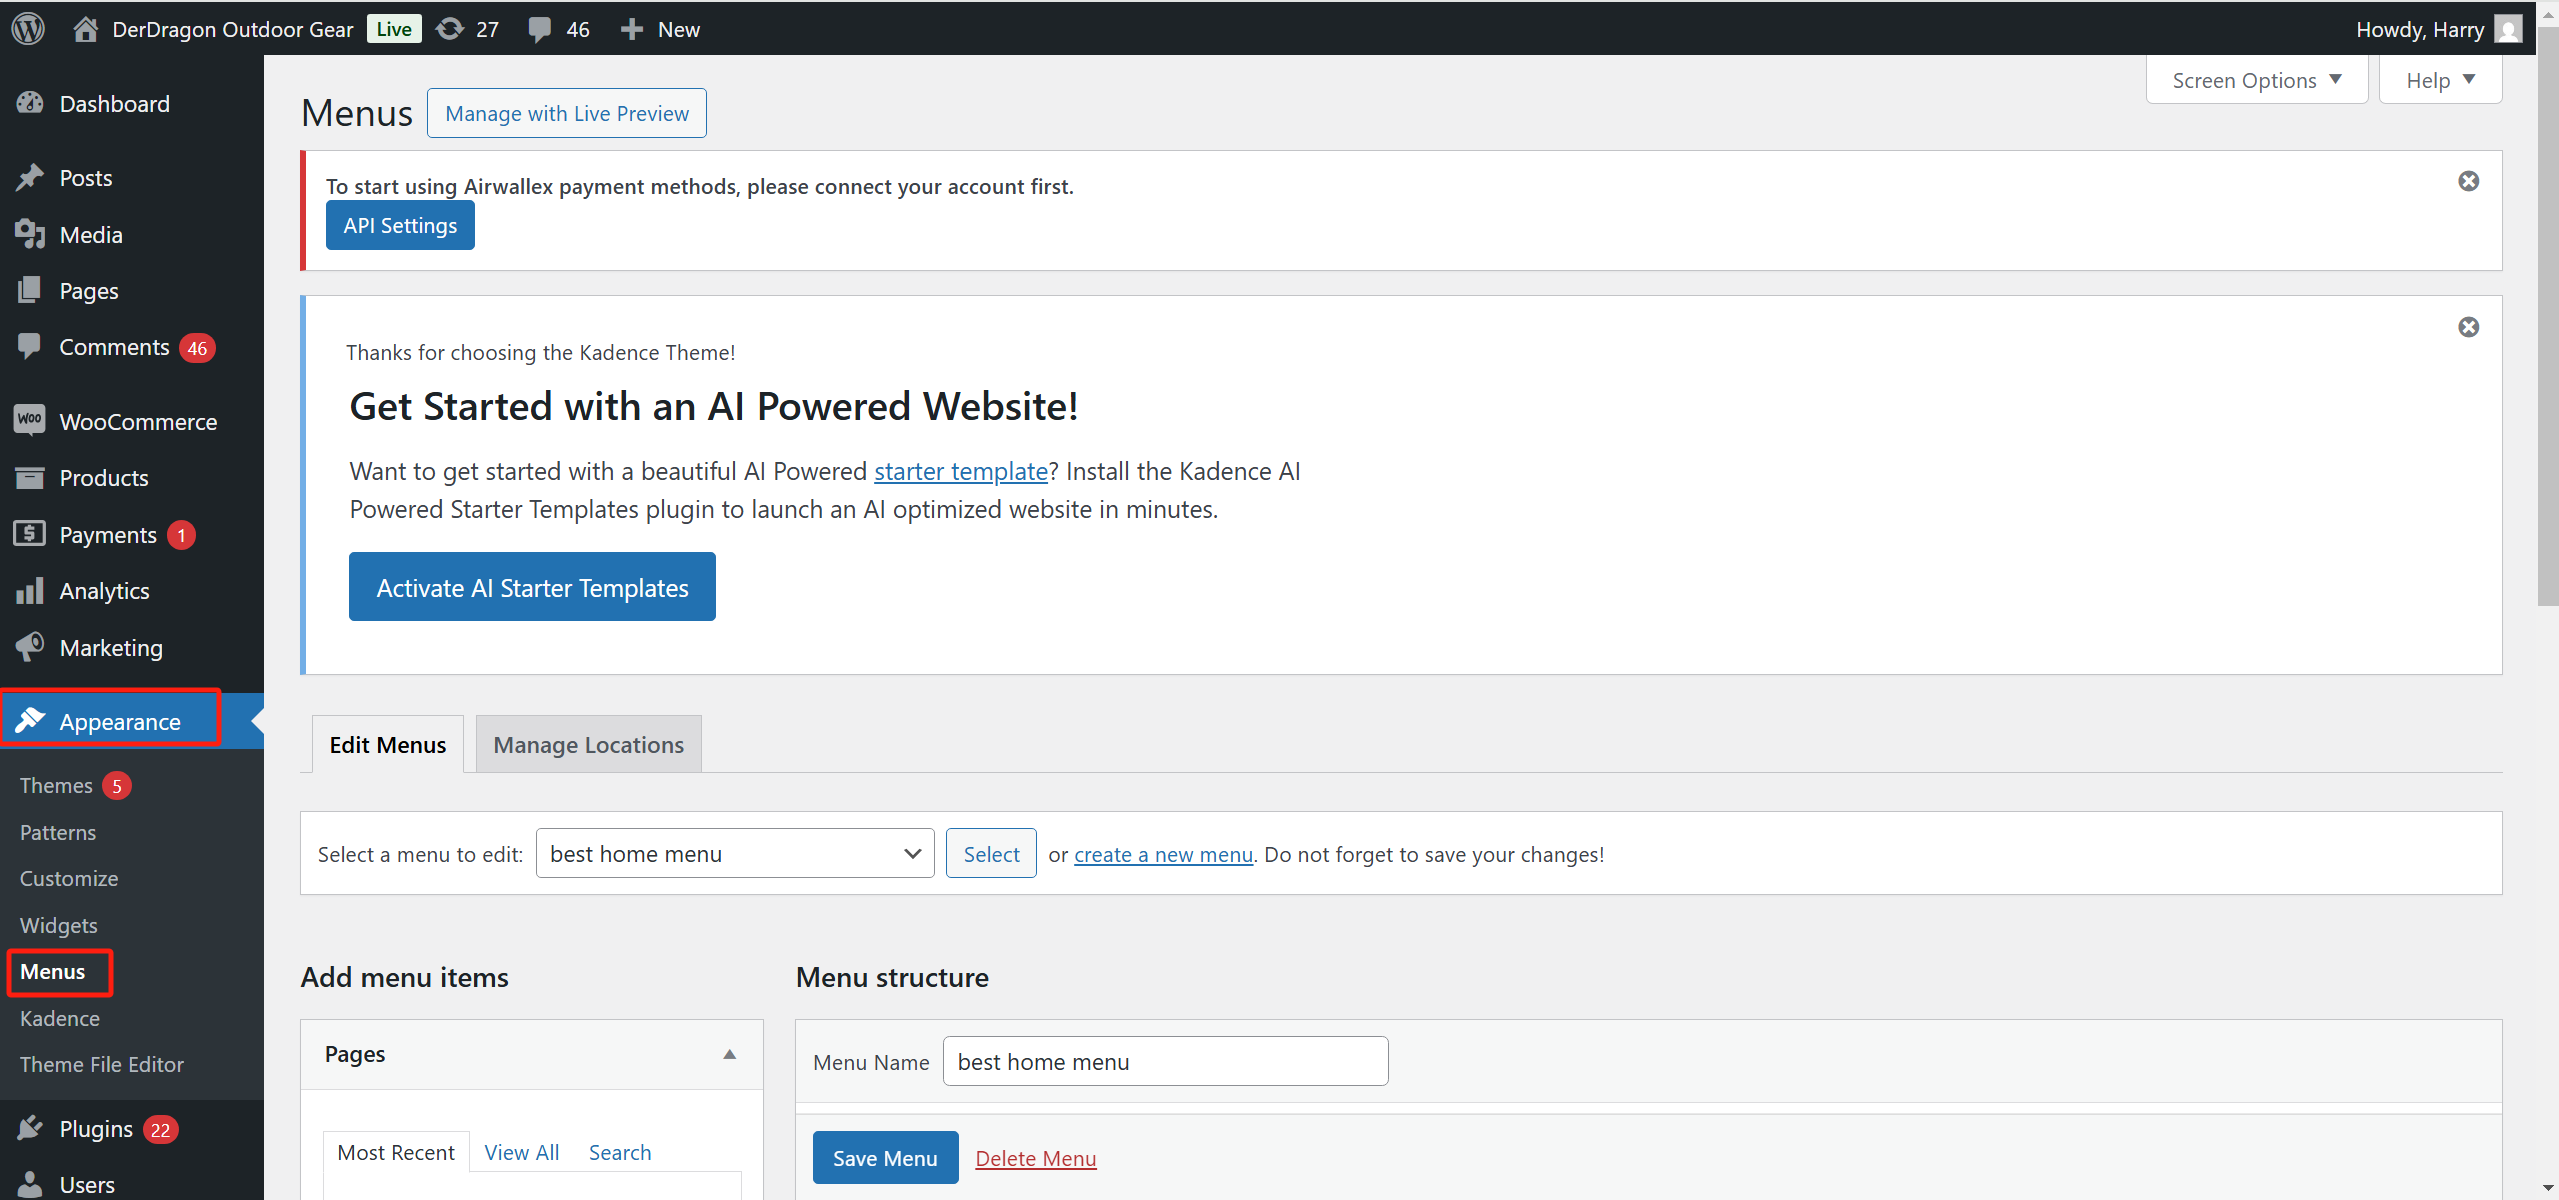
Task: View comments from the admin bar bubble icon
Action: pyautogui.click(x=541, y=28)
